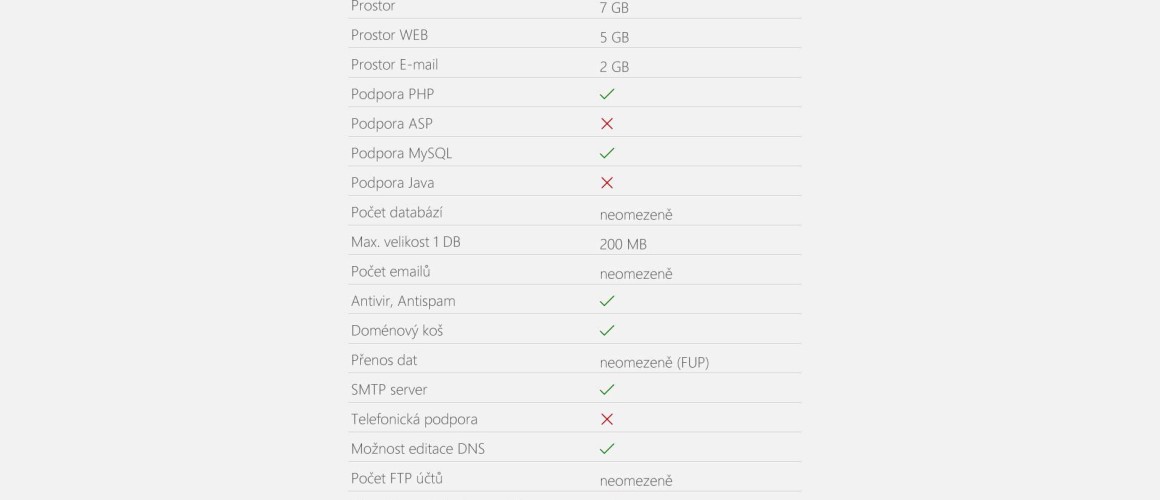Screen dimensions: 1160x500
Task: Click neomezeně (FUP) value for Přenos dat
Action: (x=654, y=362)
